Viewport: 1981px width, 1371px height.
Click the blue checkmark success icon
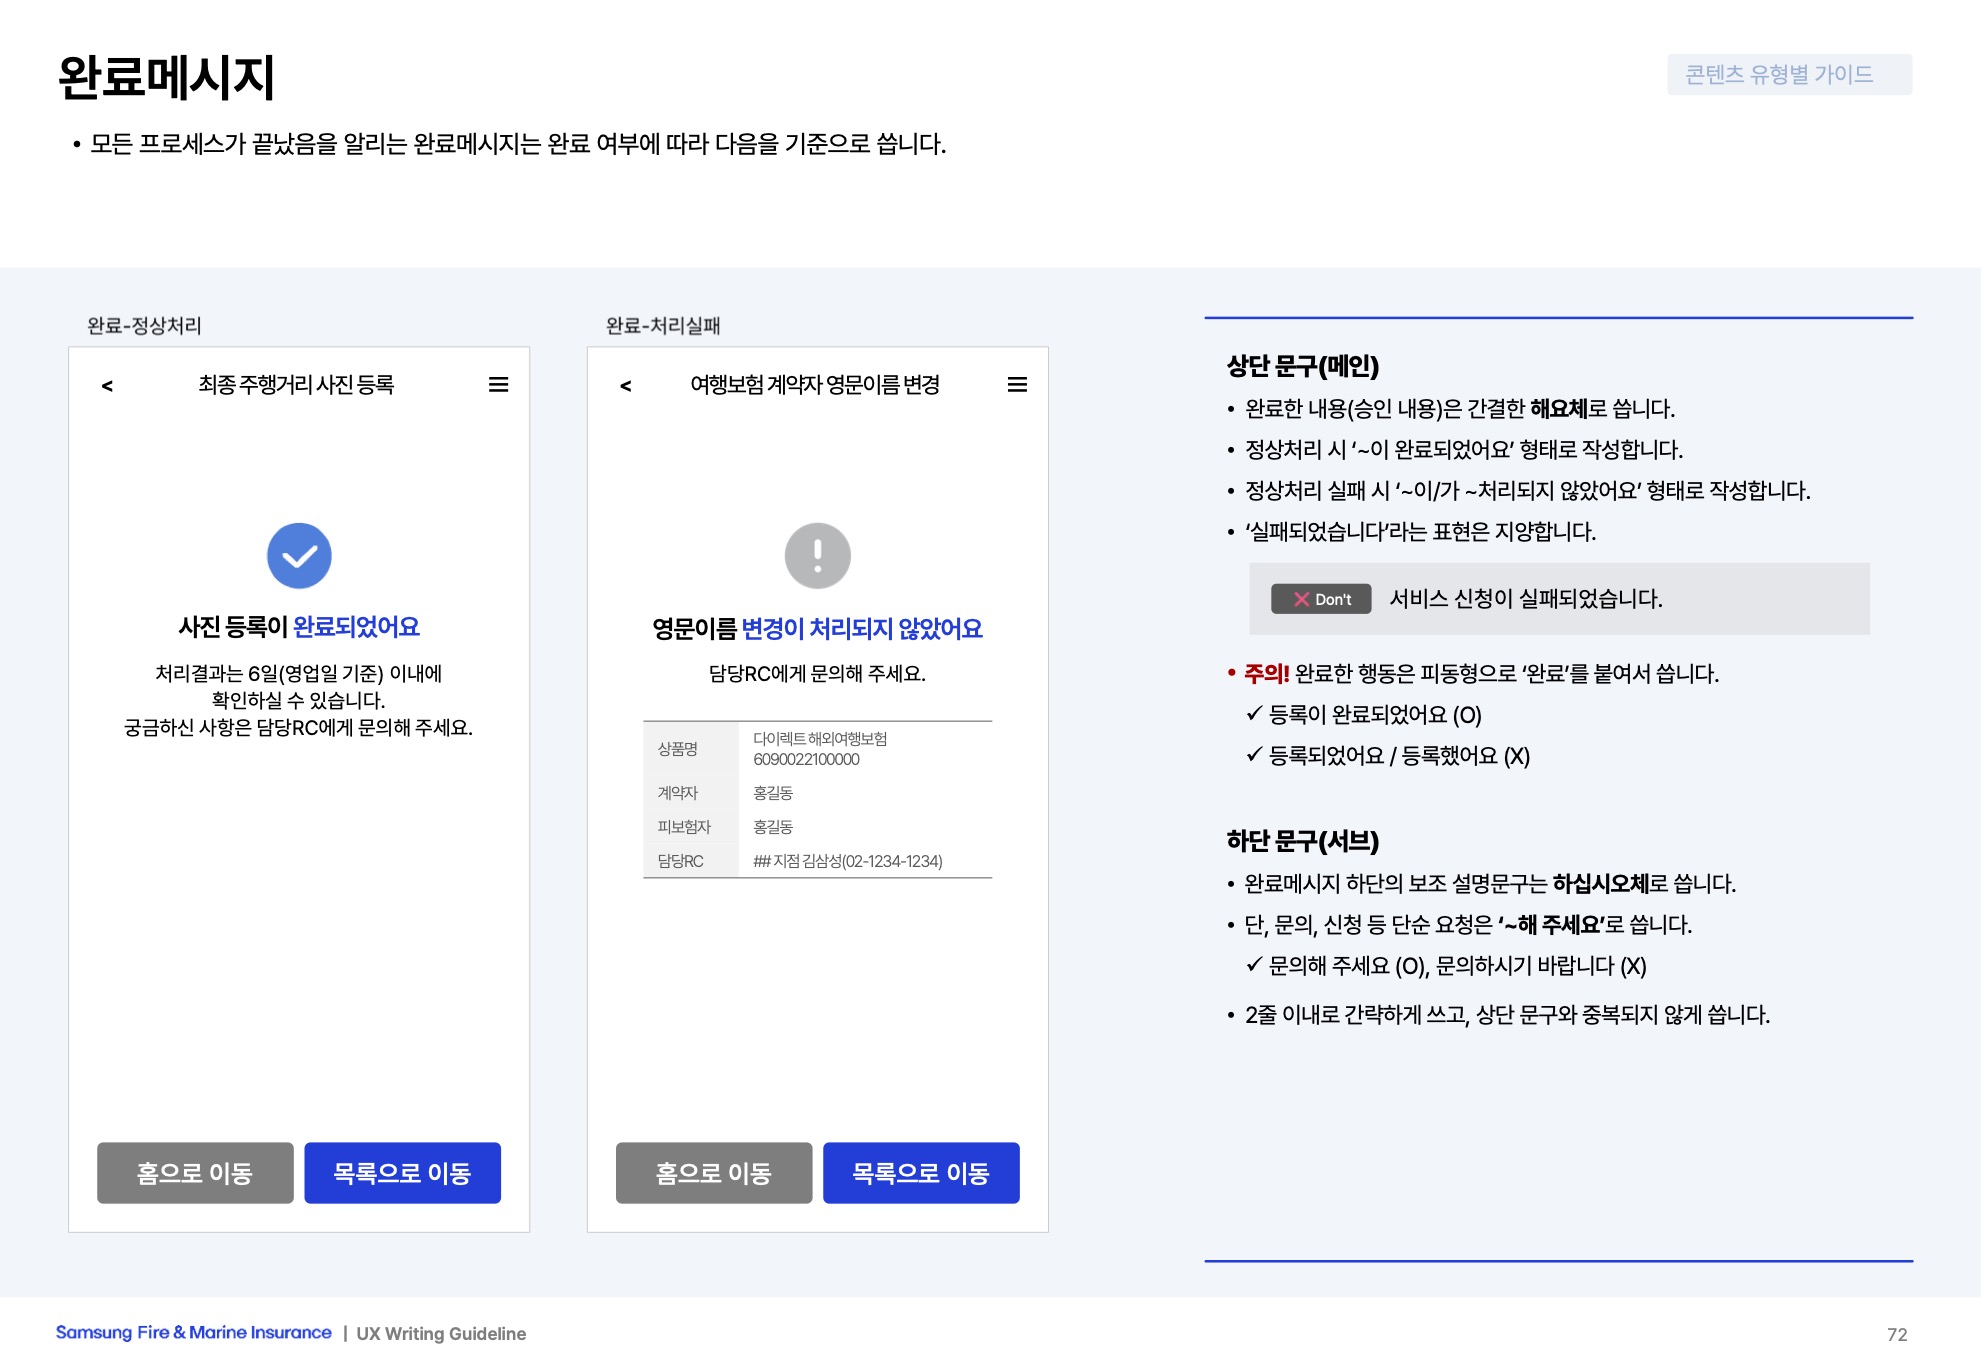click(x=299, y=556)
